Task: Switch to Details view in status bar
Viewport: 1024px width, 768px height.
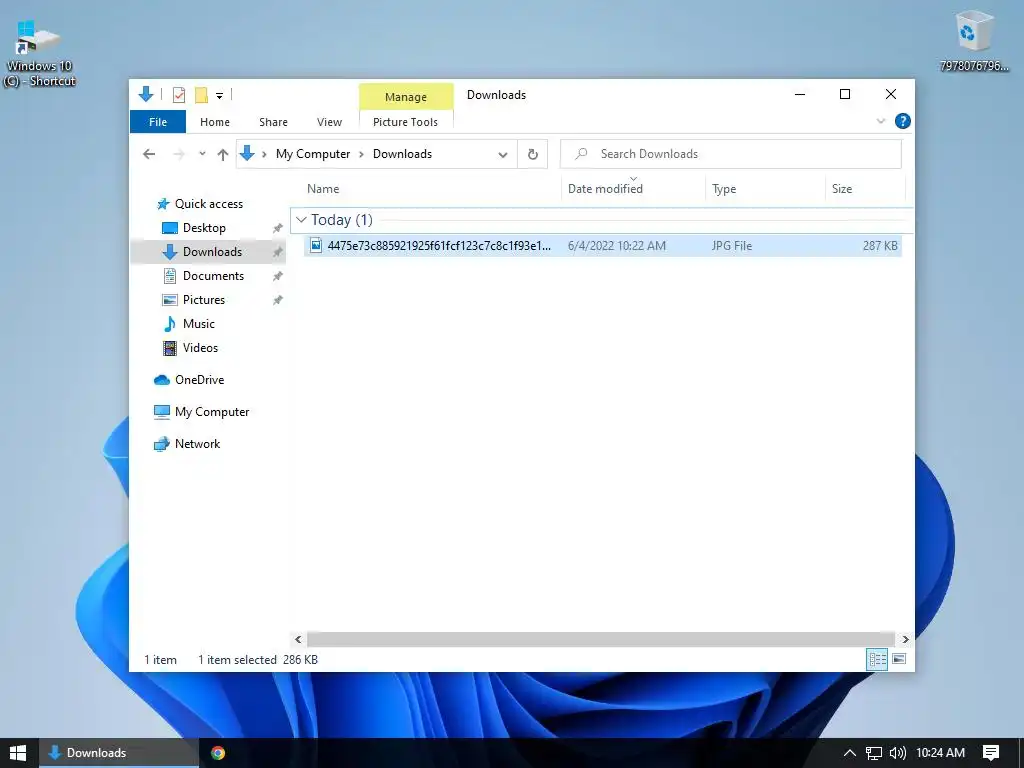Action: 876,660
